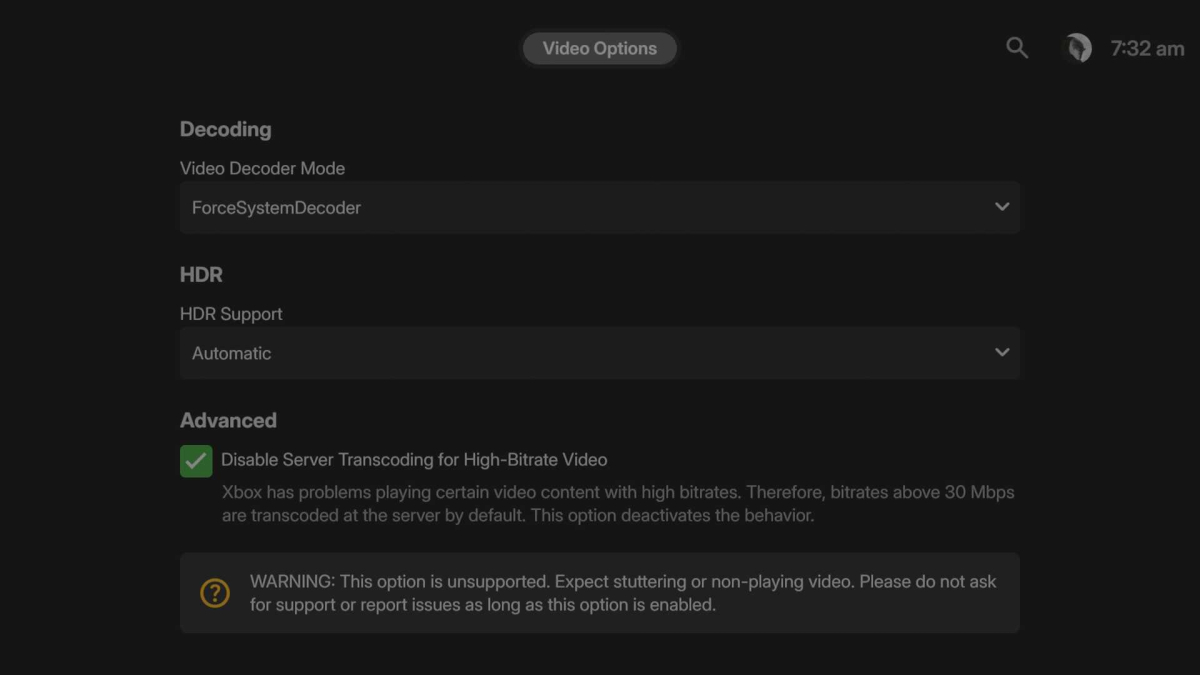Select the magnifying glass in the top bar
The height and width of the screenshot is (675, 1200).
1017,47
